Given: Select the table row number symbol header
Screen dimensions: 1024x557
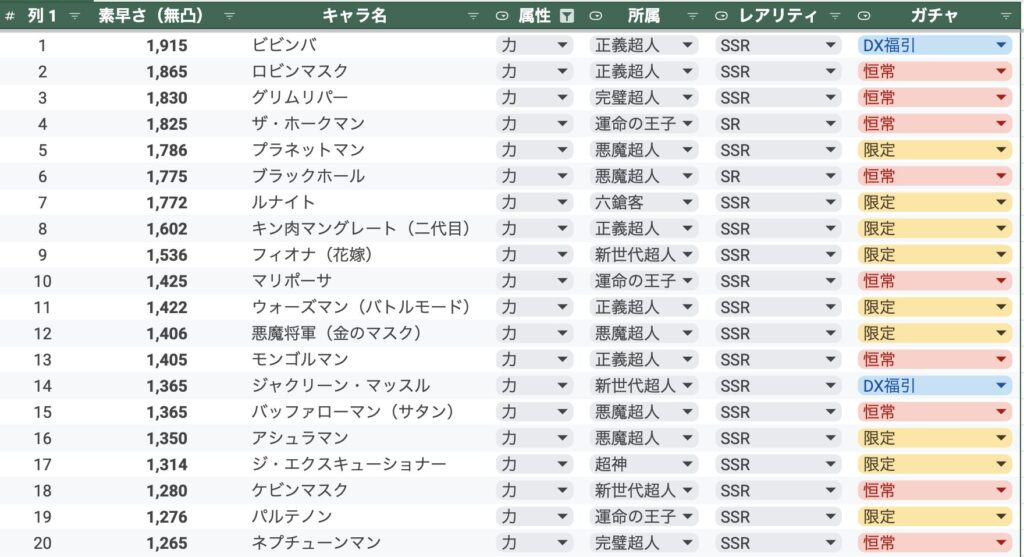Looking at the screenshot, I should point(9,16).
